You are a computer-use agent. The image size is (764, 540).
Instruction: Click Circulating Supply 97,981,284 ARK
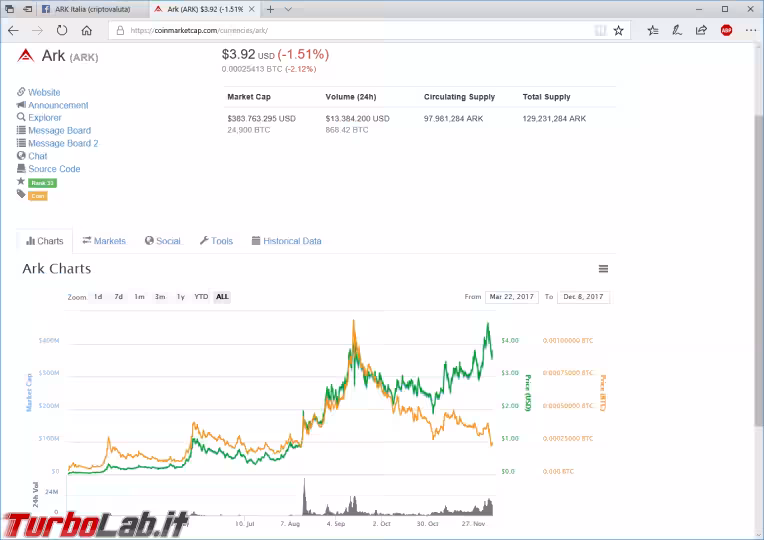pyautogui.click(x=454, y=118)
